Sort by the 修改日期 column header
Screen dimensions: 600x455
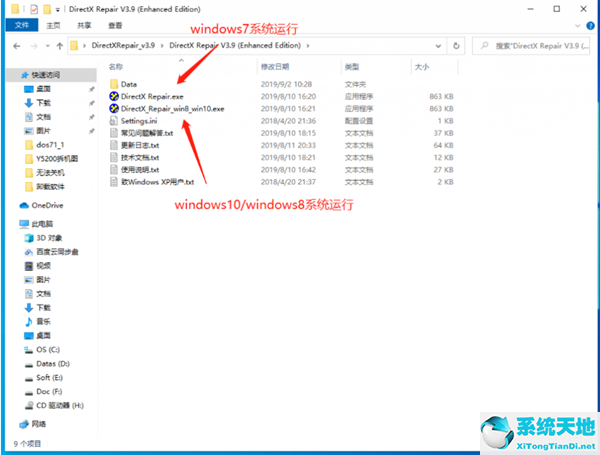275,67
